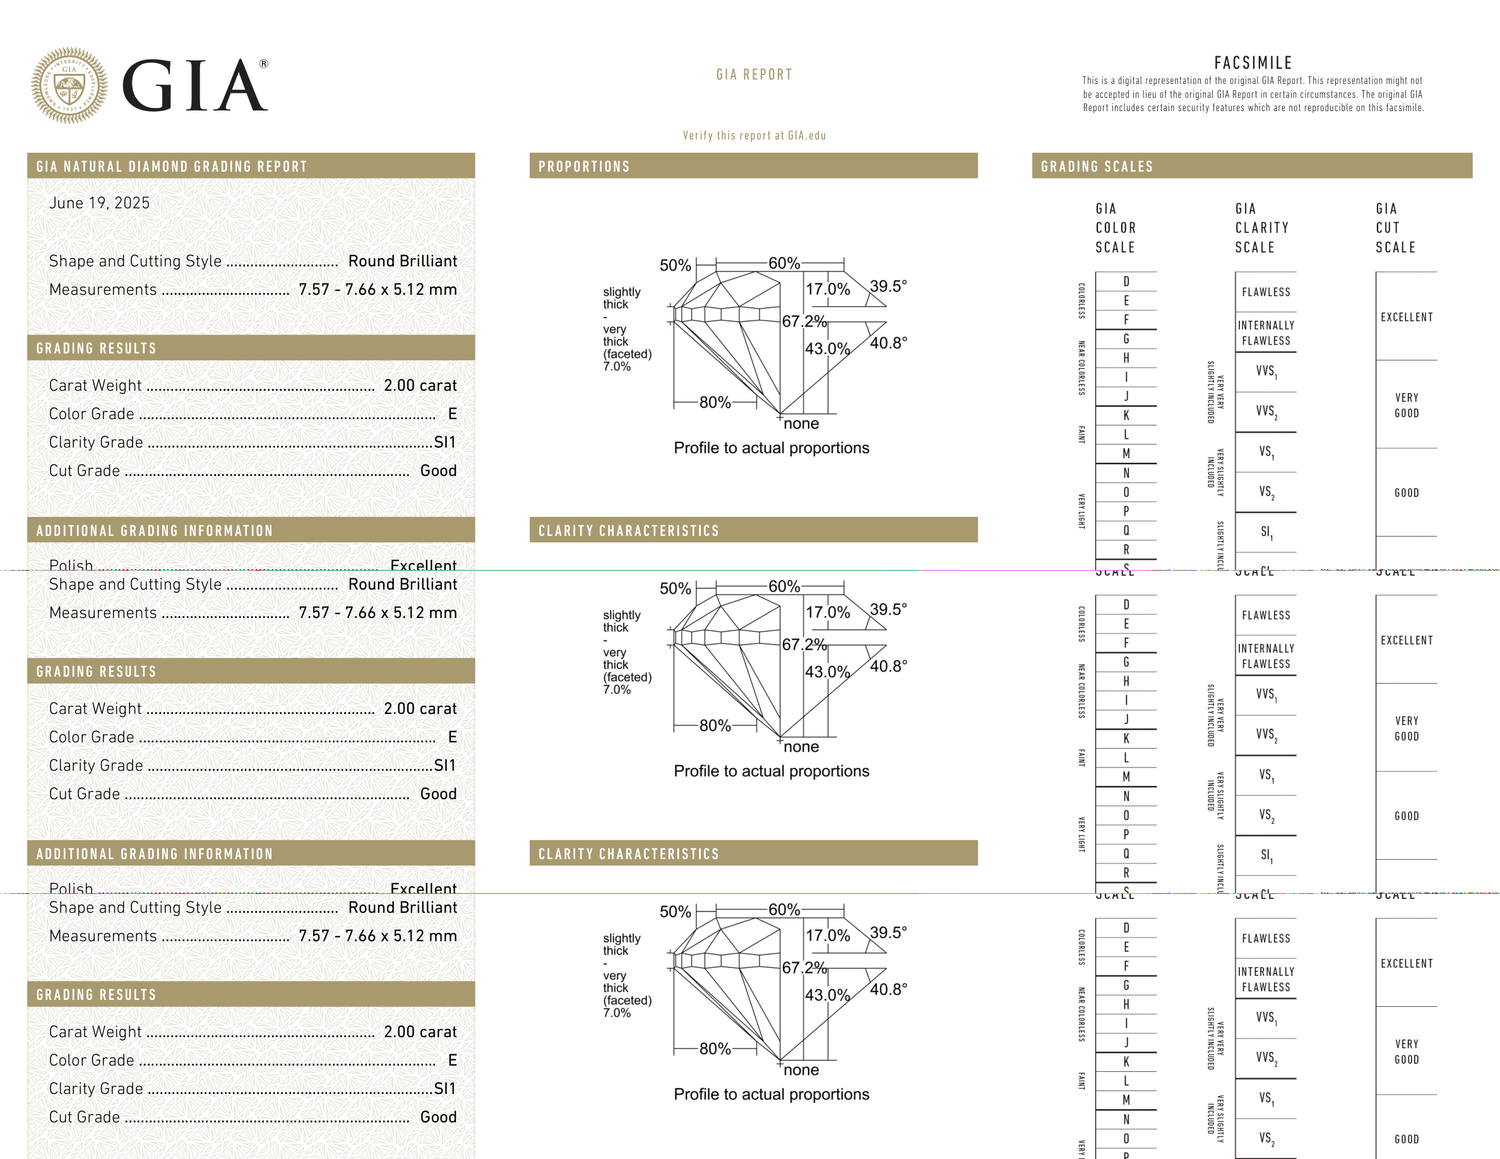
Task: Click the topmost 'Profile to actual proportions' caption
Action: click(771, 448)
